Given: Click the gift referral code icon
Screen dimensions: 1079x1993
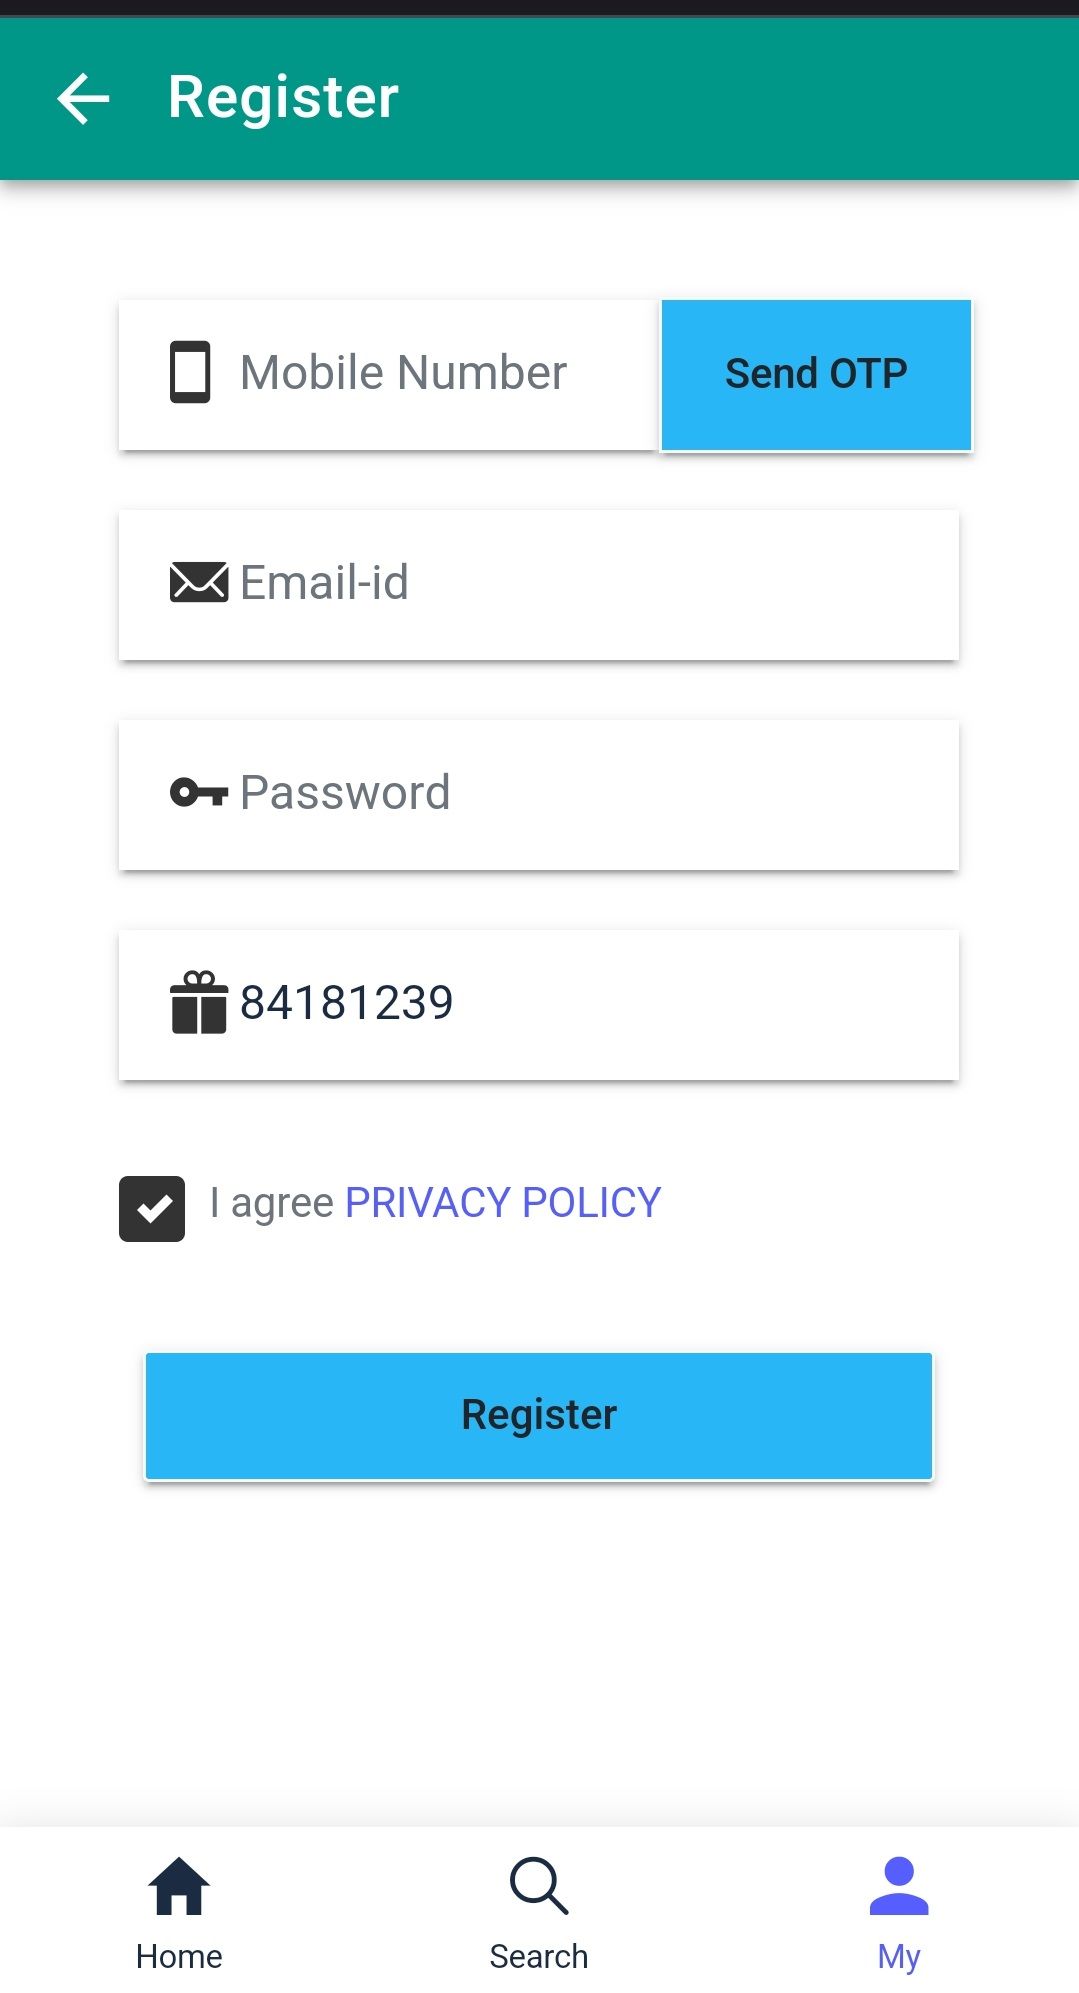Looking at the screenshot, I should pos(198,1002).
